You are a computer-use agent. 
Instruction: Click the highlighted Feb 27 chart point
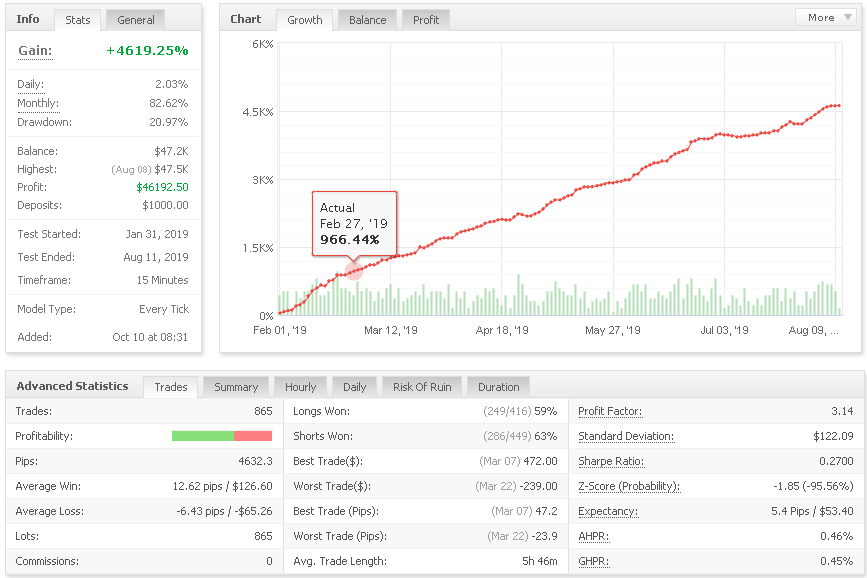click(354, 271)
